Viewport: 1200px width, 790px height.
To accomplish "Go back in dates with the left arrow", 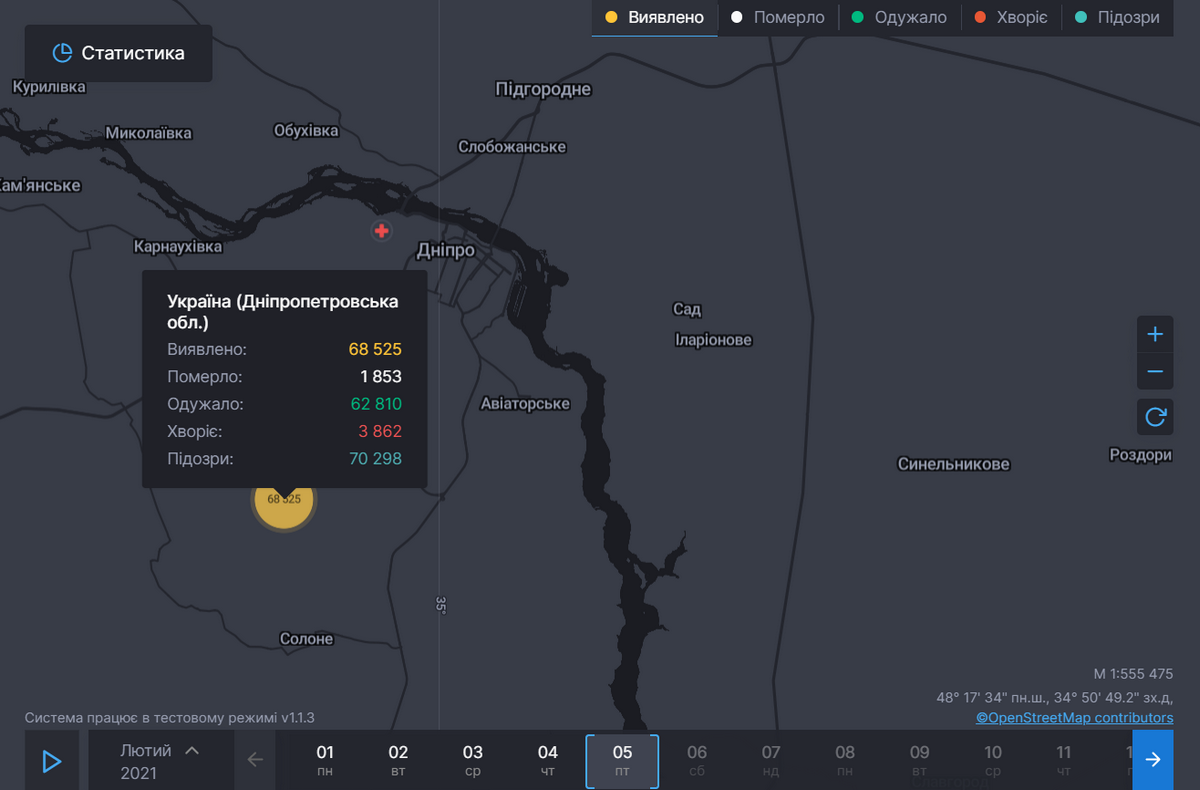I will coord(255,760).
